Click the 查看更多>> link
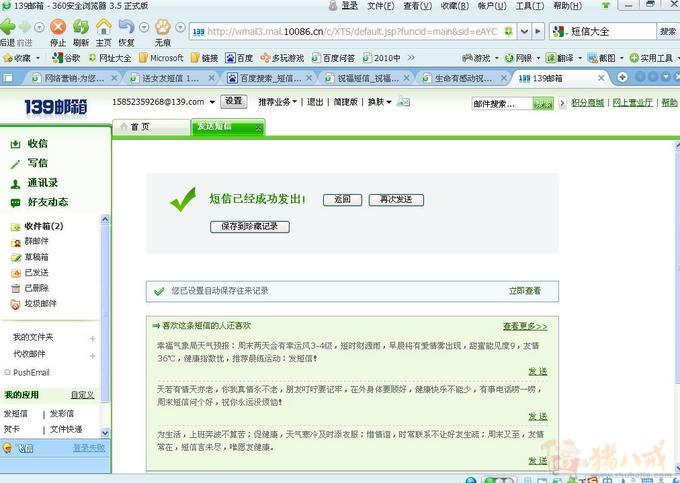 coord(525,326)
